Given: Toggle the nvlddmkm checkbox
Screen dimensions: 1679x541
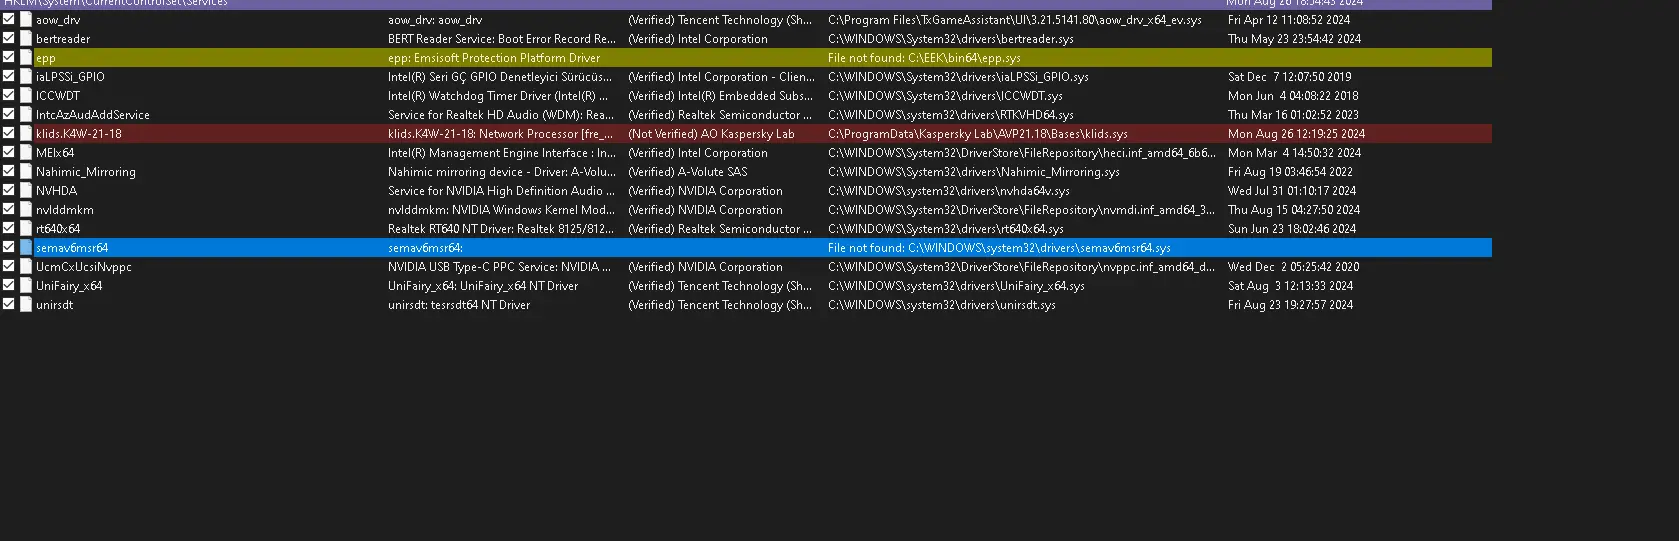Looking at the screenshot, I should coord(9,209).
